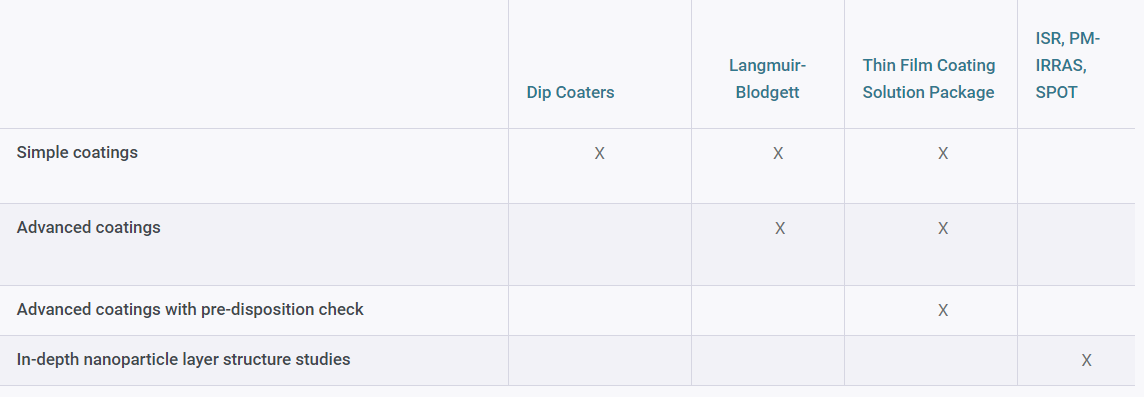Click the X under Dip Coaters for Simple coatings
The width and height of the screenshot is (1144, 397).
600,153
